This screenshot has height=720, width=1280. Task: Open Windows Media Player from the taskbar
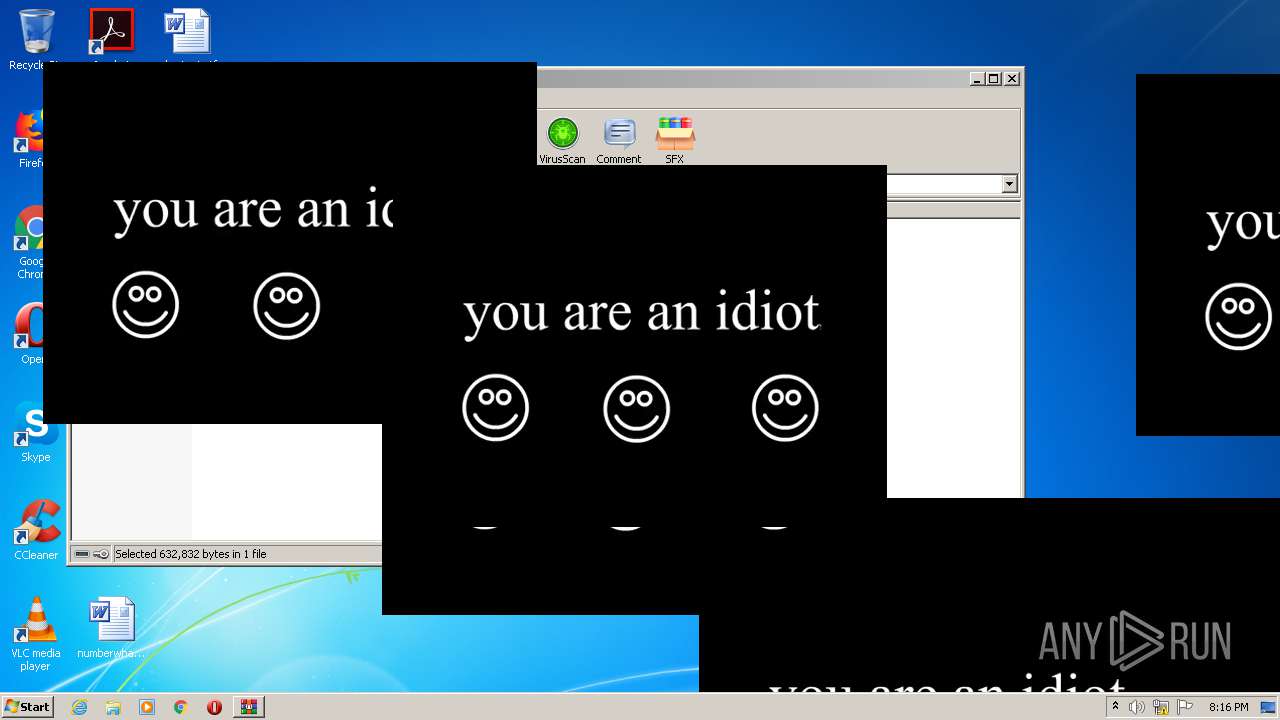[147, 707]
